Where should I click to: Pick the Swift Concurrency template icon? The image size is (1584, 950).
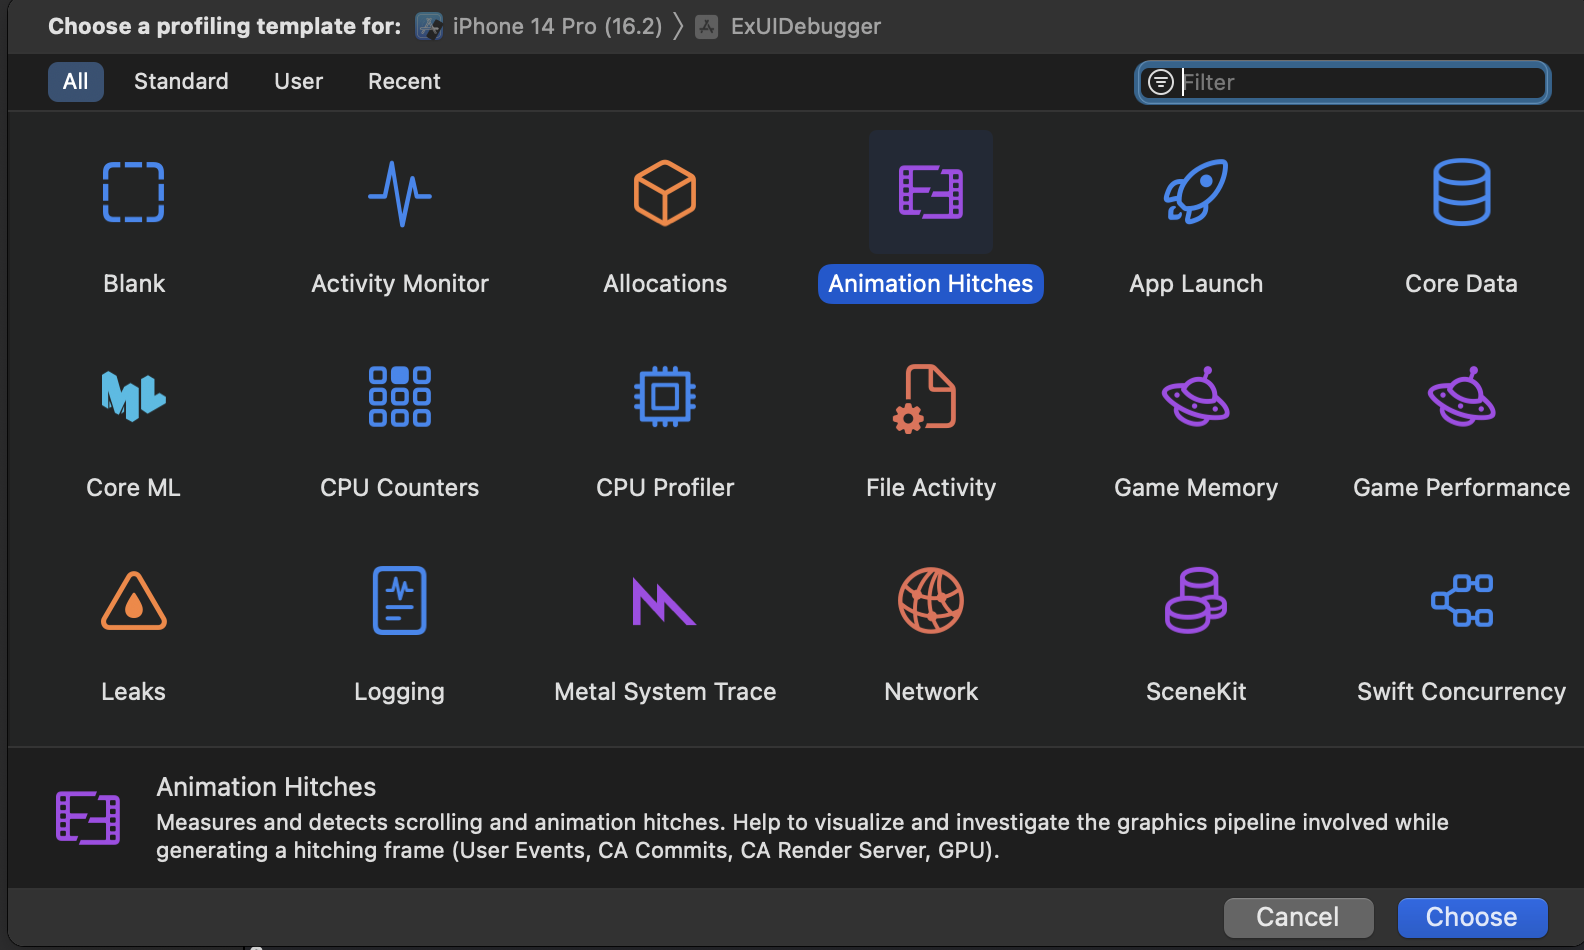1462,600
